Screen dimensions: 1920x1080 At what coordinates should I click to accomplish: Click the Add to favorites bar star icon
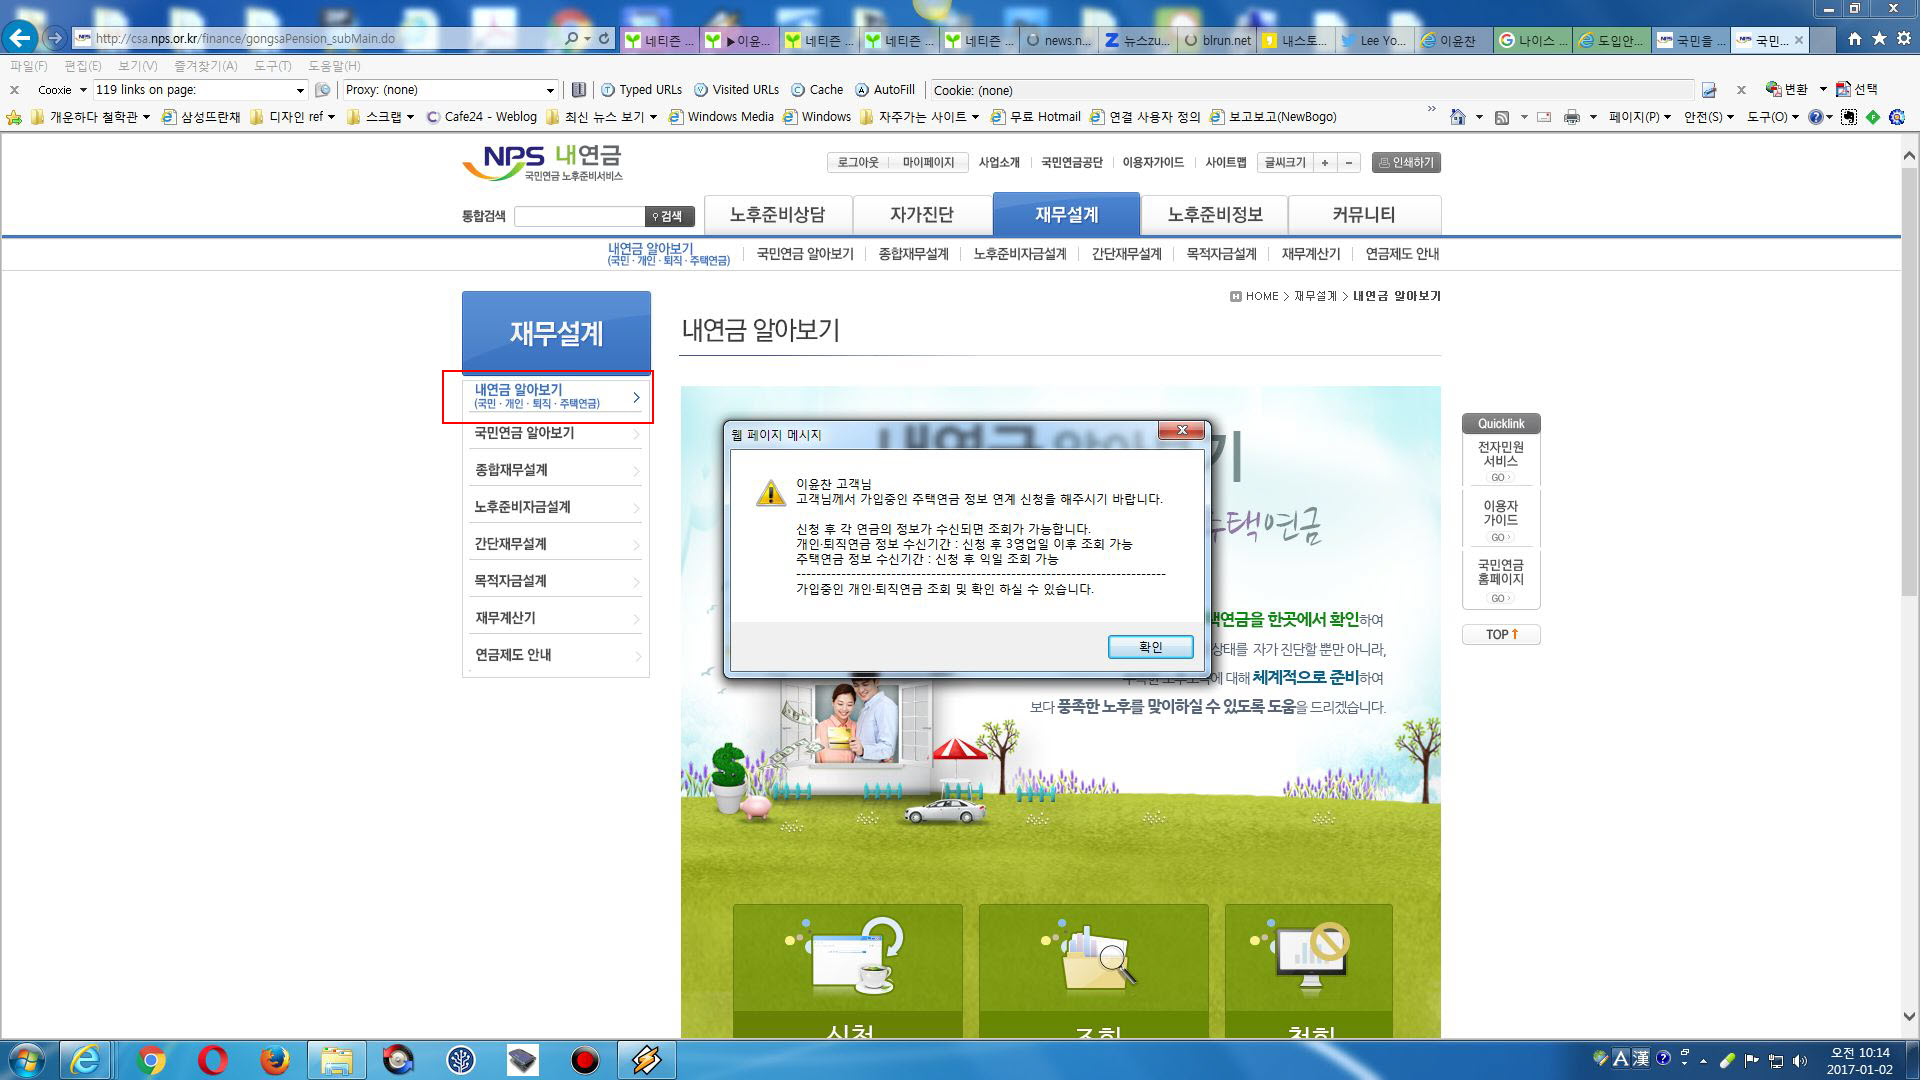pyautogui.click(x=14, y=117)
